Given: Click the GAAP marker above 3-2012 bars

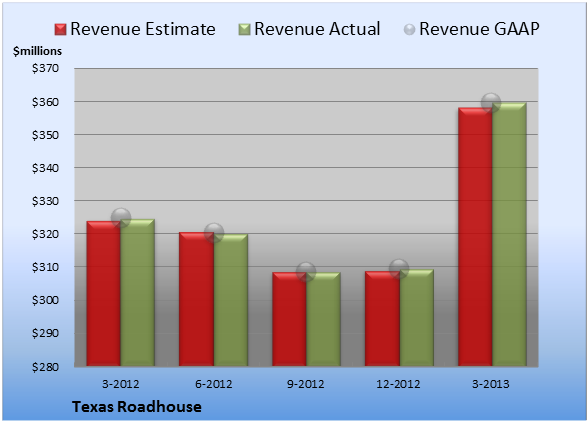Looking at the screenshot, I should pos(121,217).
